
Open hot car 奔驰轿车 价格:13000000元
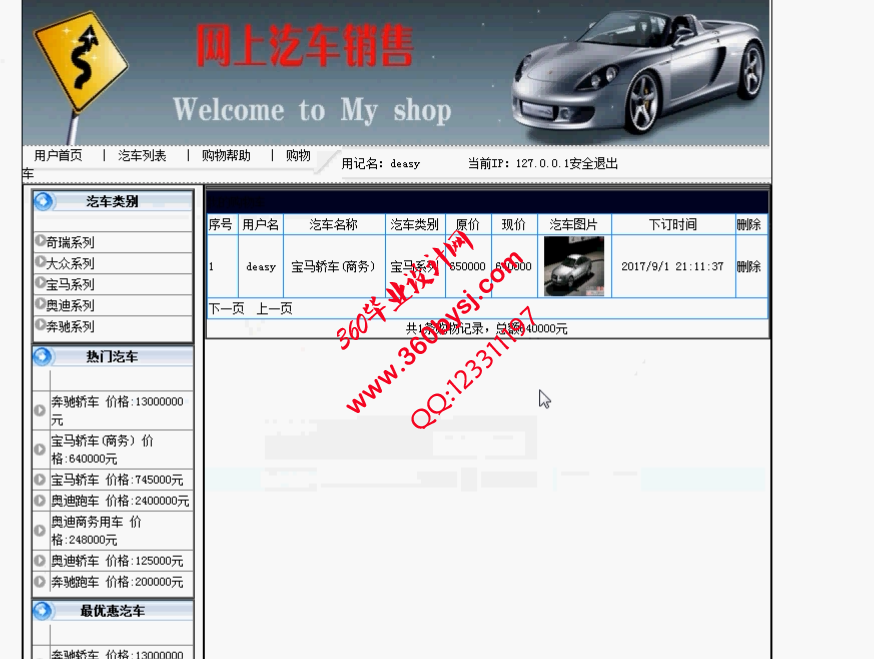click(x=118, y=410)
